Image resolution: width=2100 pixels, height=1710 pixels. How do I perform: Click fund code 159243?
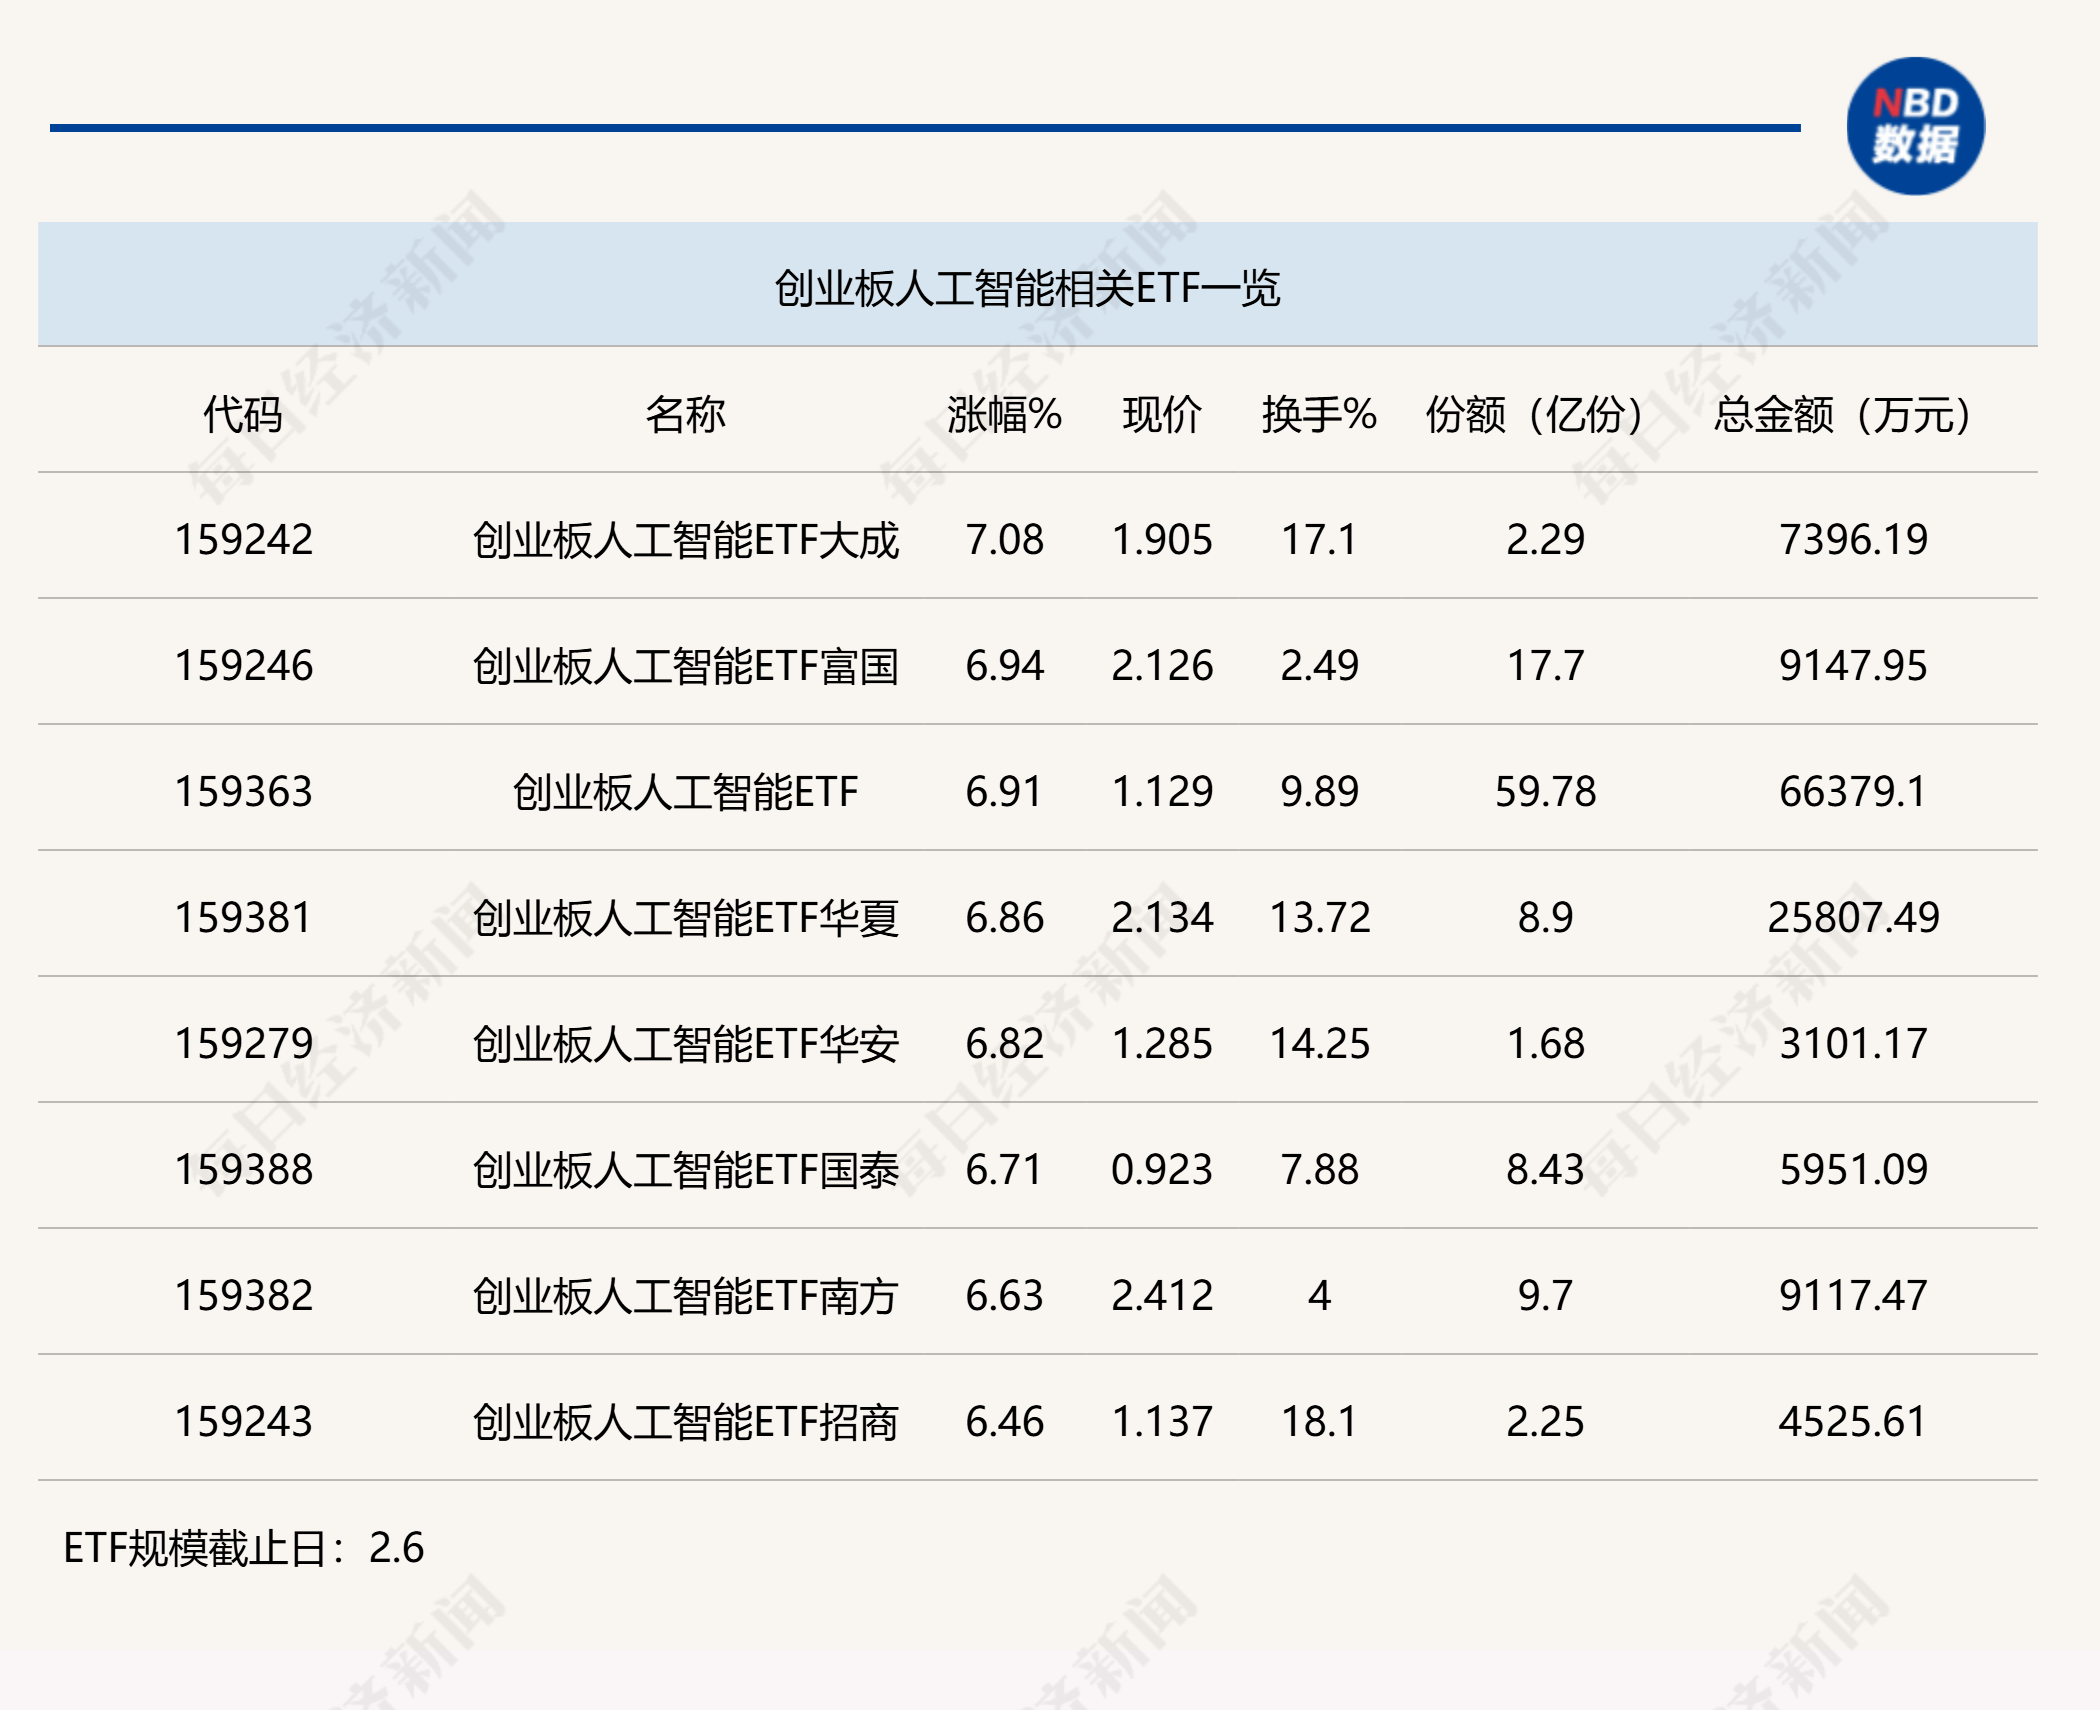[243, 1422]
